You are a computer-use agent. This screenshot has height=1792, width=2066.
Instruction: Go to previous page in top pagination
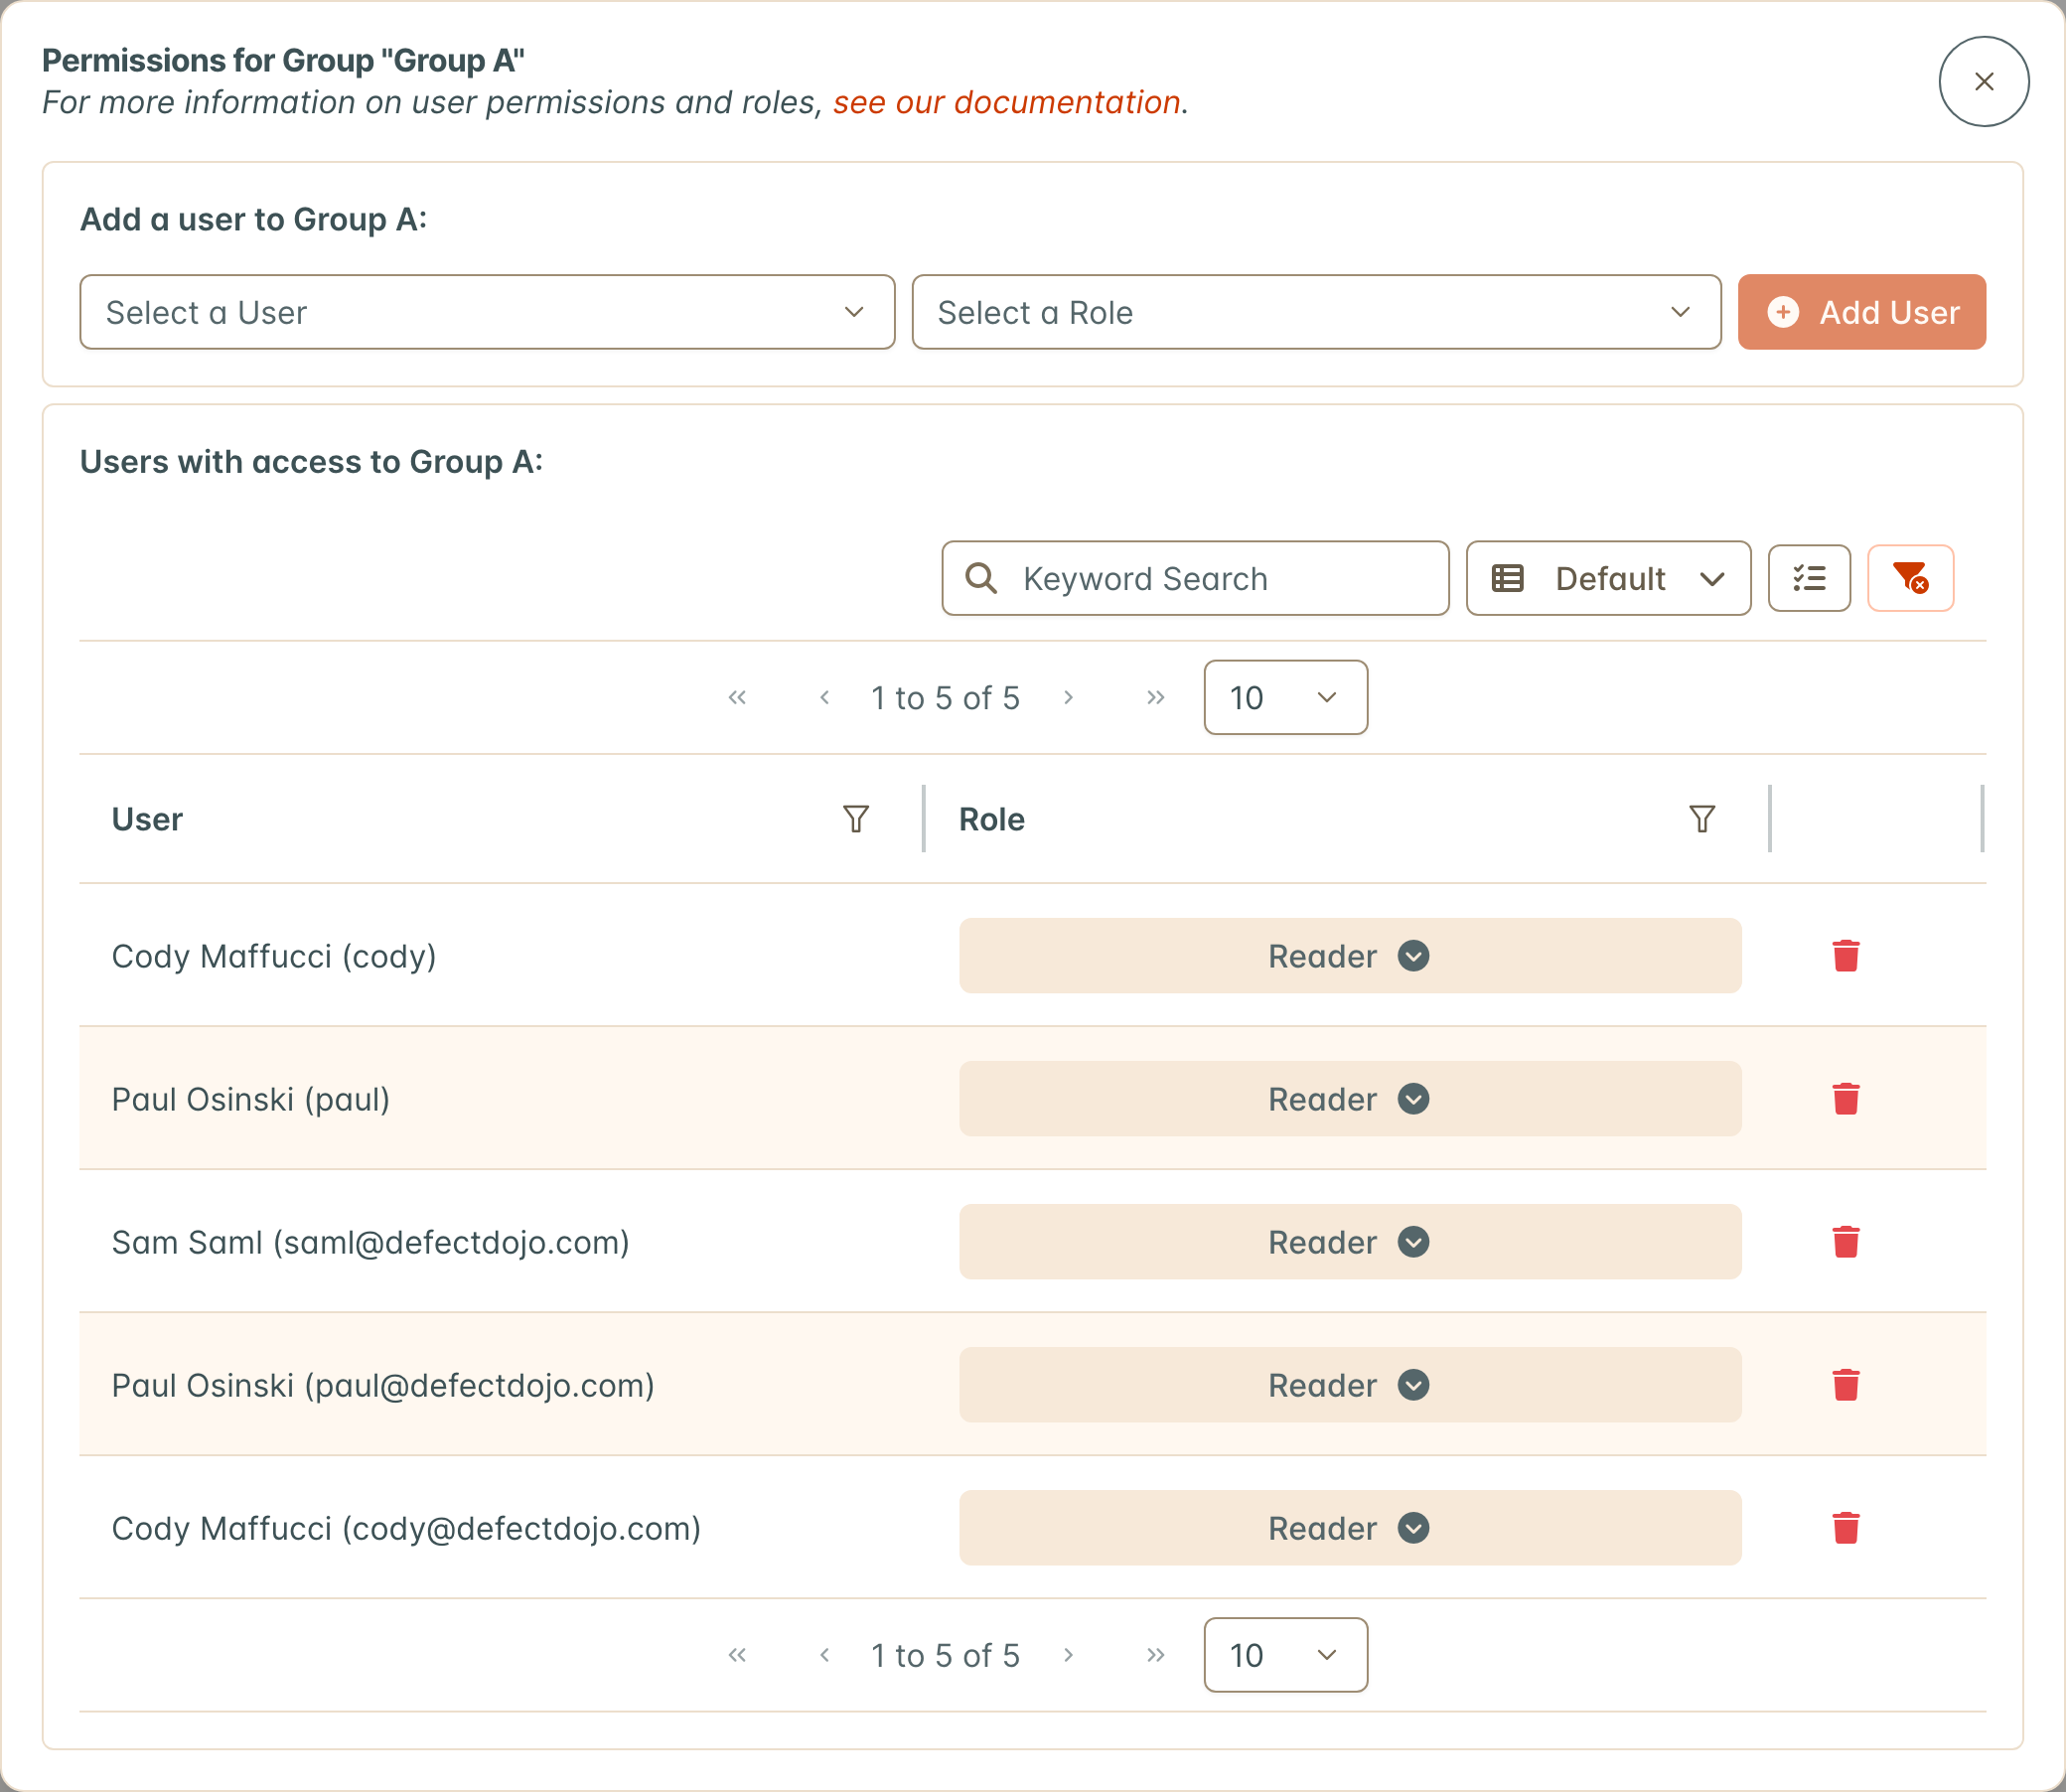825,697
